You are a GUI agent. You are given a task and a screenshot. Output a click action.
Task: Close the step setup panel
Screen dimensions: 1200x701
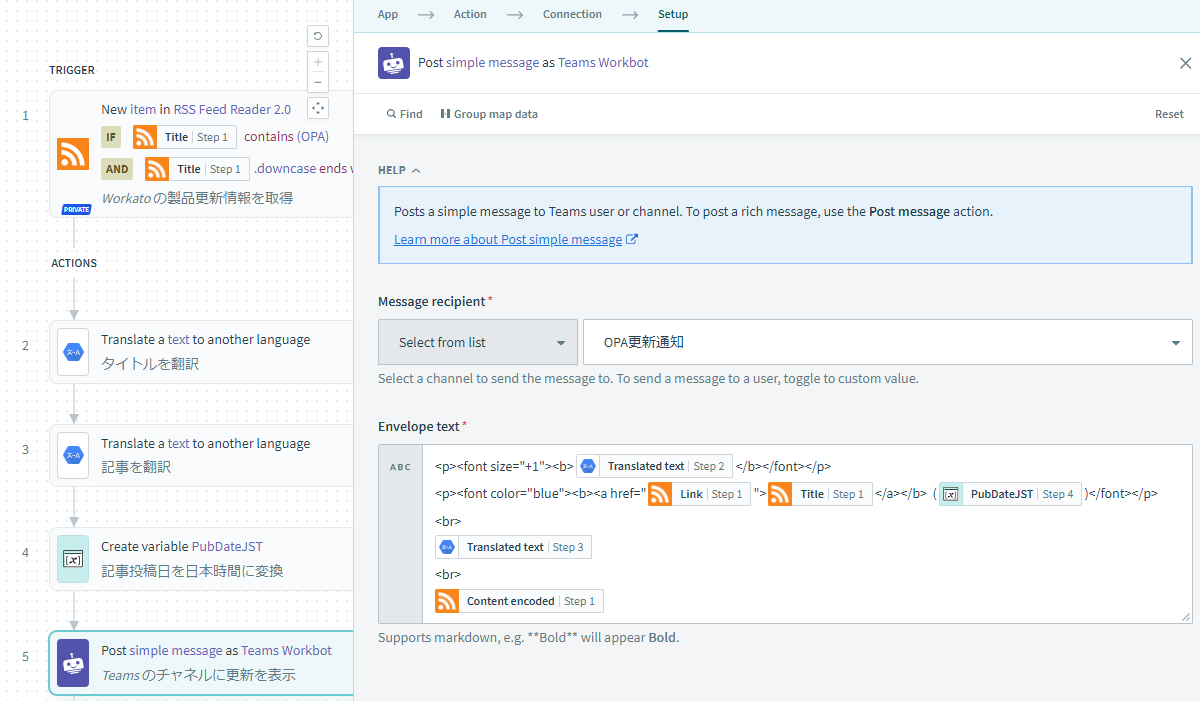[1185, 63]
